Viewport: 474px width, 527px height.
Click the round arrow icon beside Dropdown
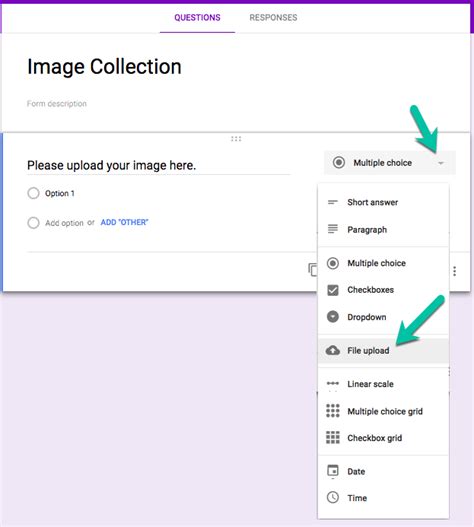click(333, 317)
